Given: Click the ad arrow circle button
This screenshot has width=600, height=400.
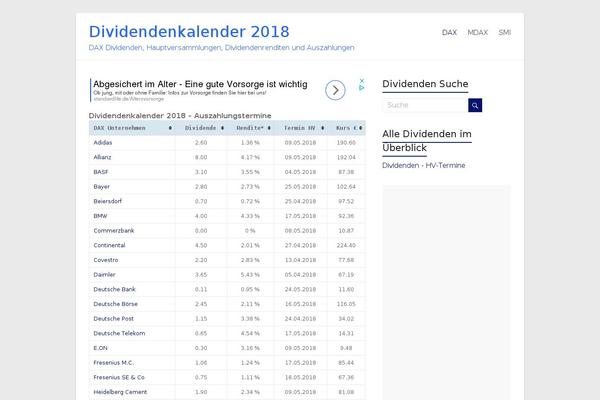Looking at the screenshot, I should [x=335, y=90].
